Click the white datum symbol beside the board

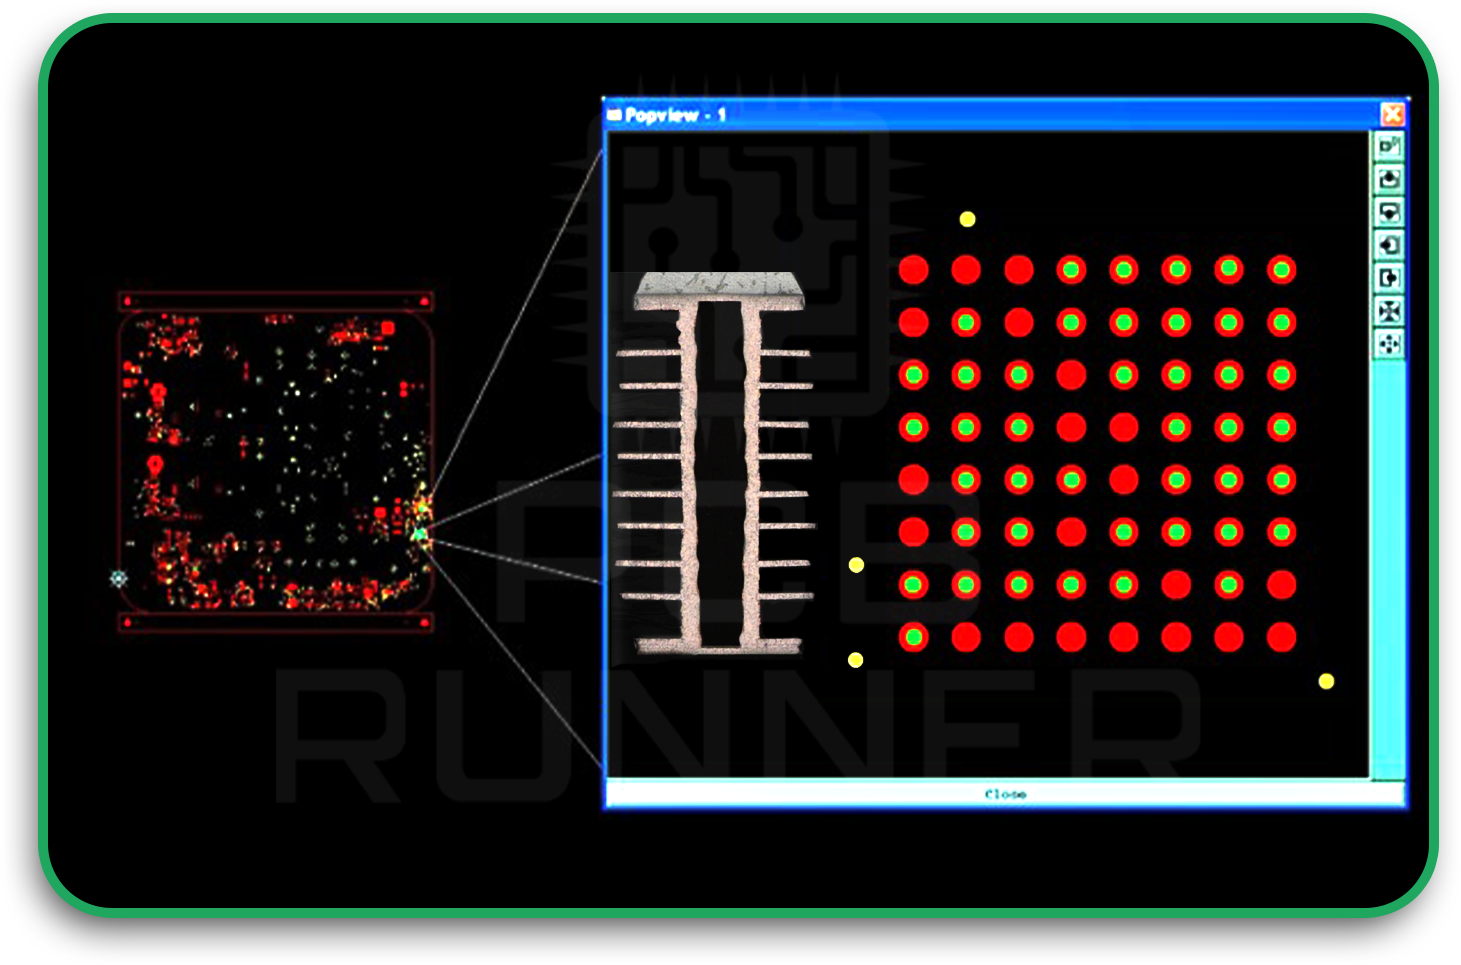point(119,578)
